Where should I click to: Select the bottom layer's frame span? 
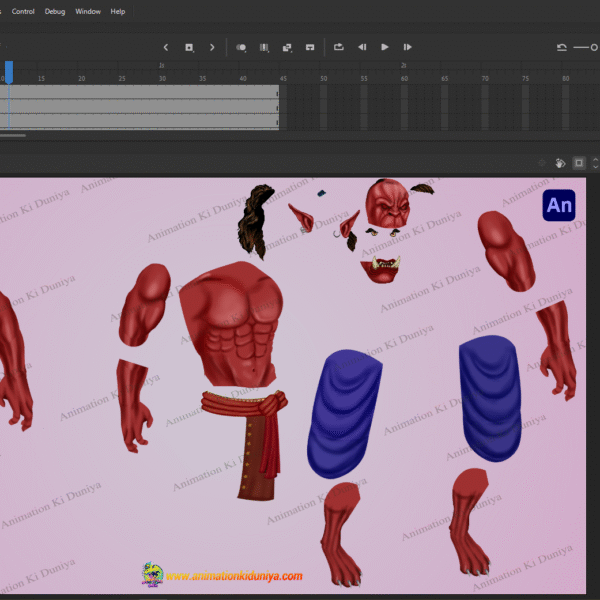click(139, 122)
